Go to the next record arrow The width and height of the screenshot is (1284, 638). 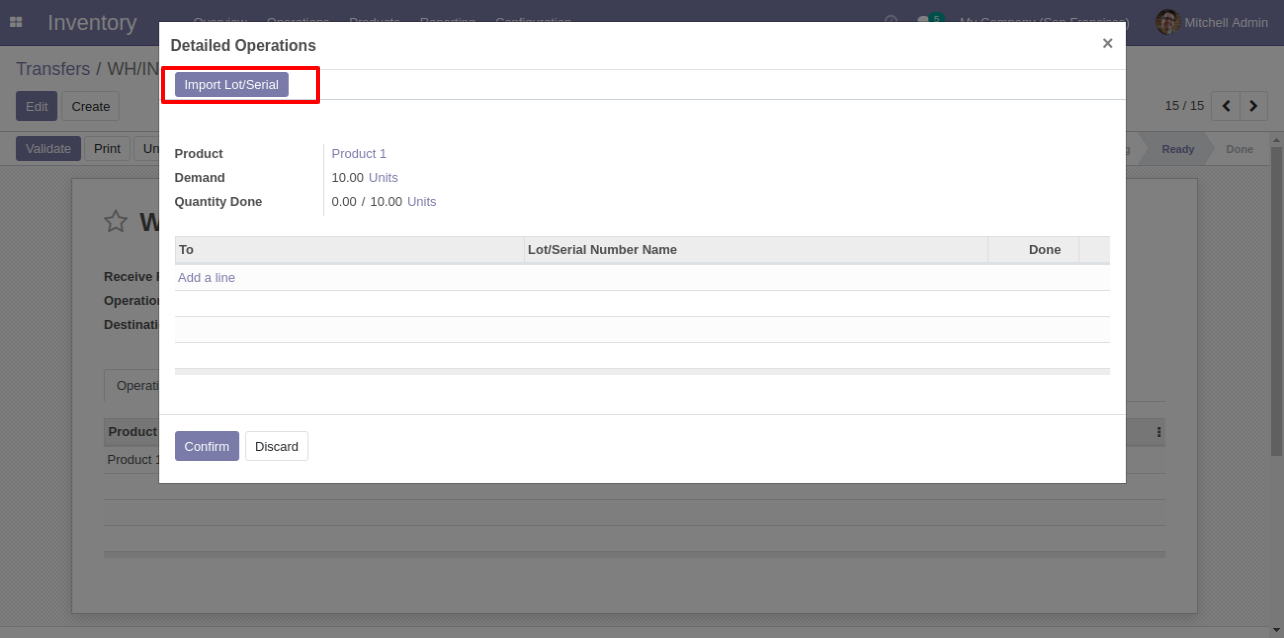[1253, 106]
